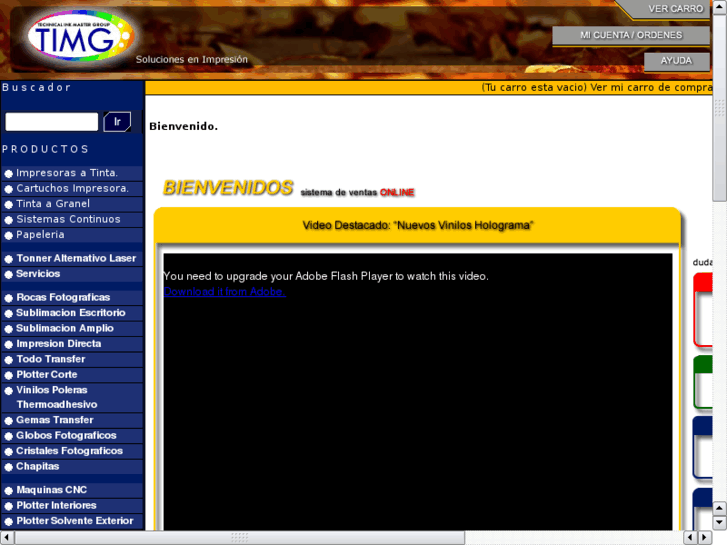Image resolution: width=727 pixels, height=545 pixels.
Task: Open Gemas Transfer category
Action: click(55, 420)
